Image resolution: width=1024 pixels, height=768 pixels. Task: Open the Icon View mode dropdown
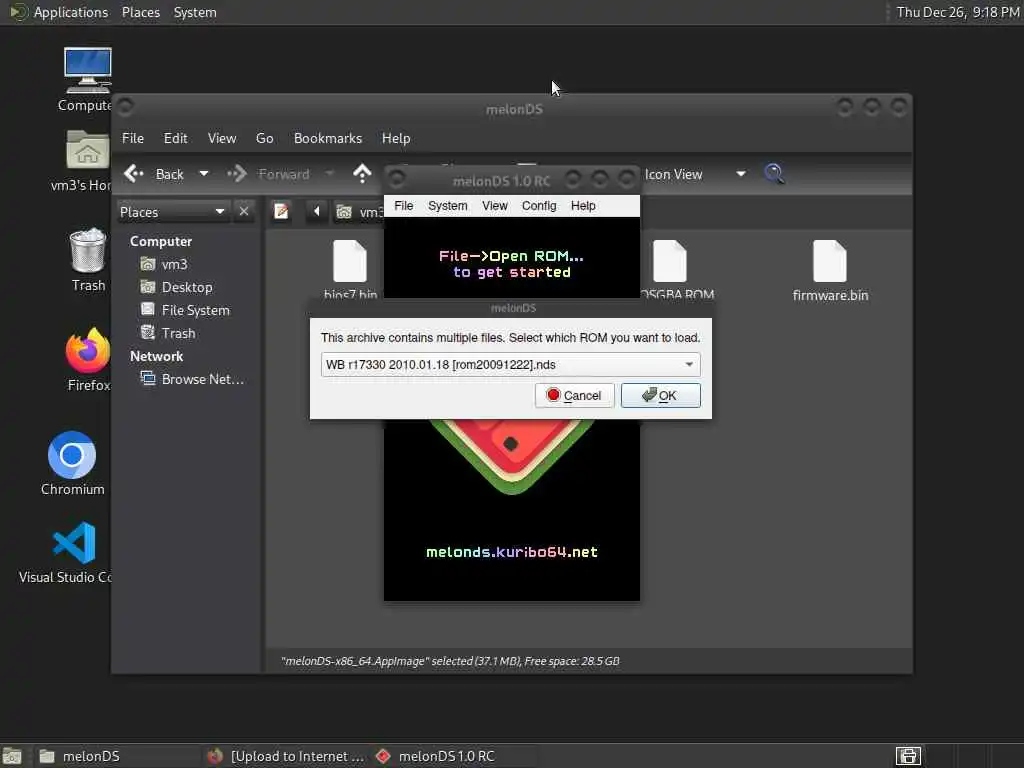(x=695, y=174)
